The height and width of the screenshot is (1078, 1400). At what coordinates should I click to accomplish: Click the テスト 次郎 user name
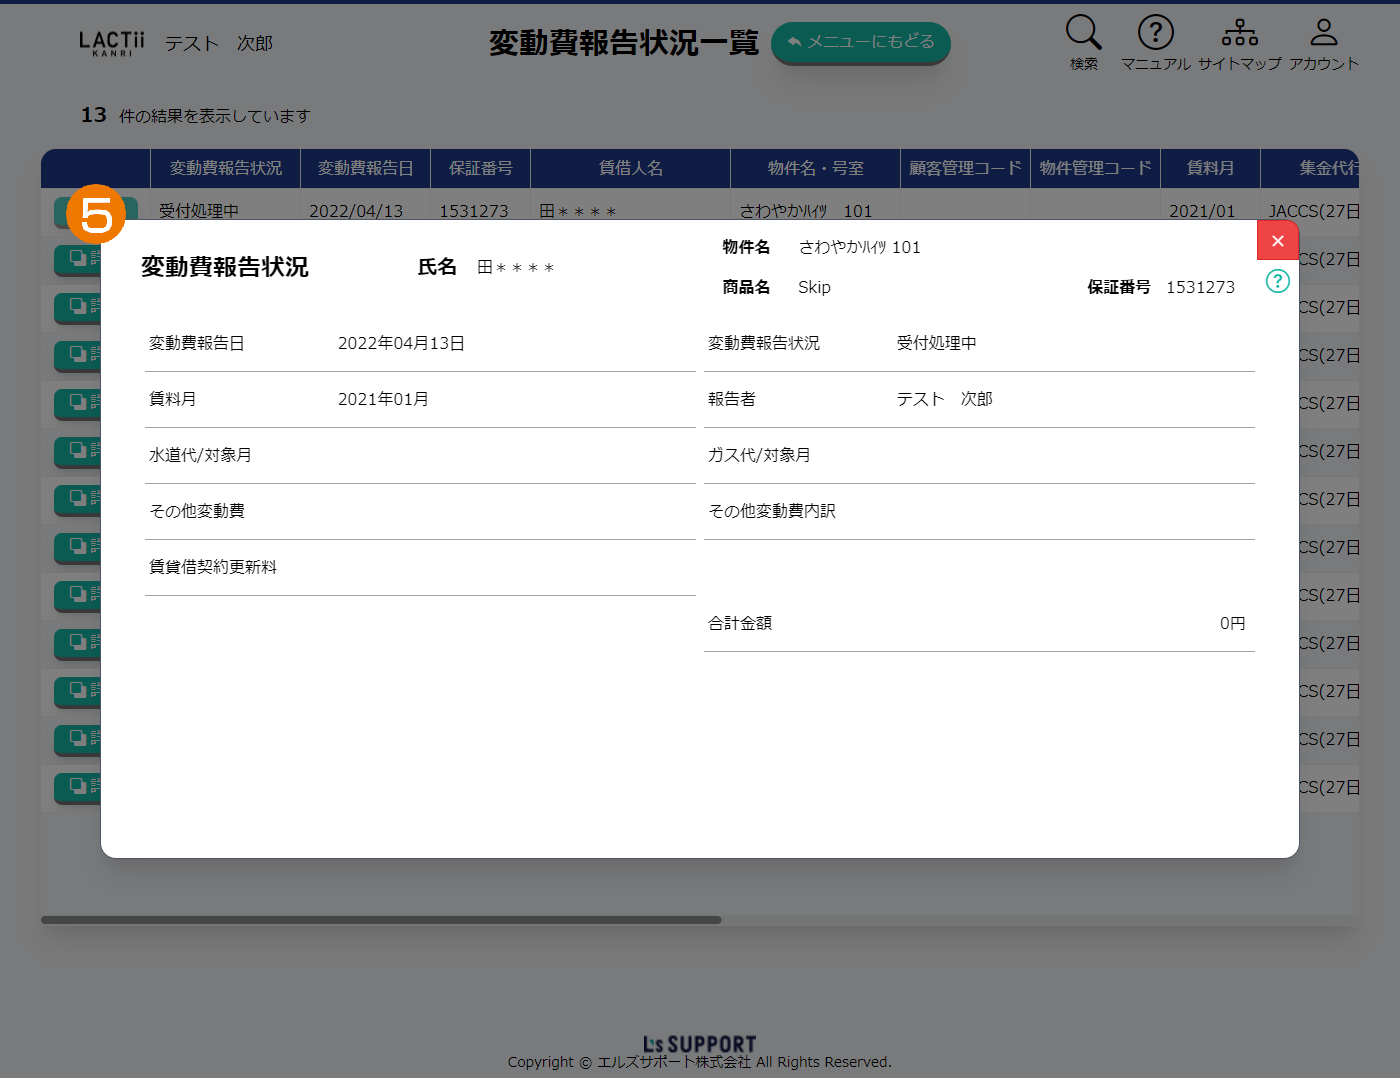pyautogui.click(x=218, y=44)
